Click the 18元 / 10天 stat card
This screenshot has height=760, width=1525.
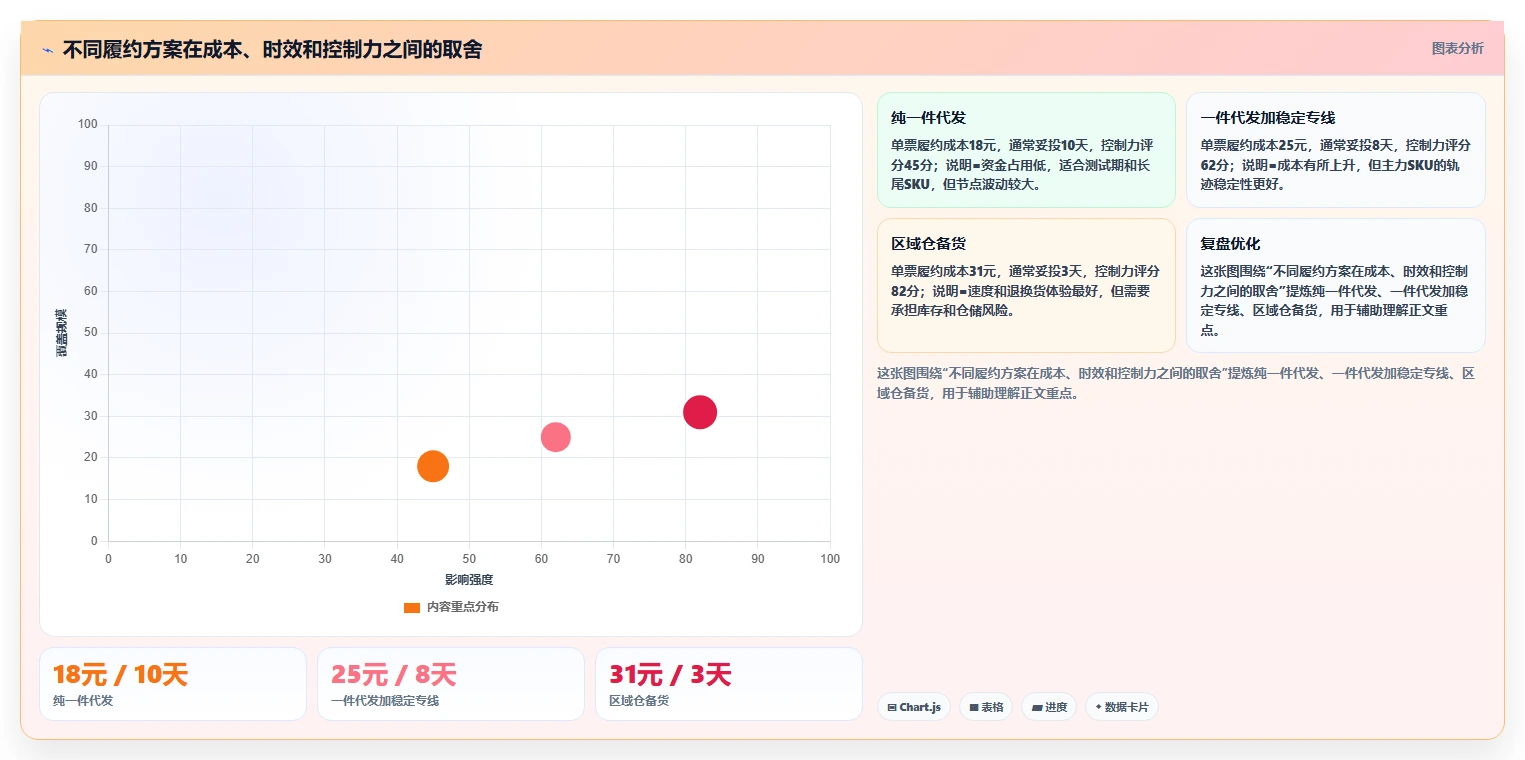173,684
